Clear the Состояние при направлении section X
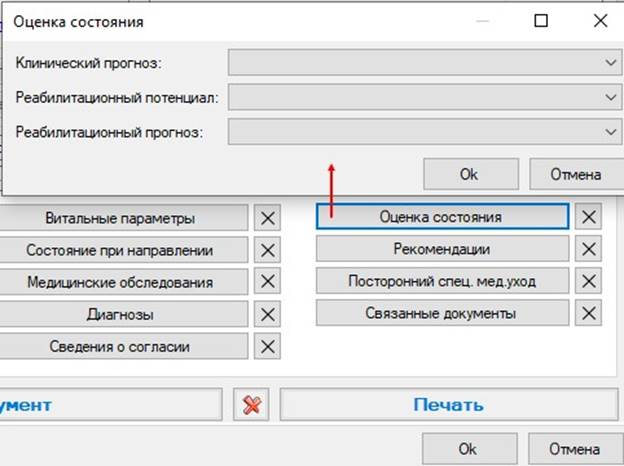624x466 pixels. (x=267, y=250)
